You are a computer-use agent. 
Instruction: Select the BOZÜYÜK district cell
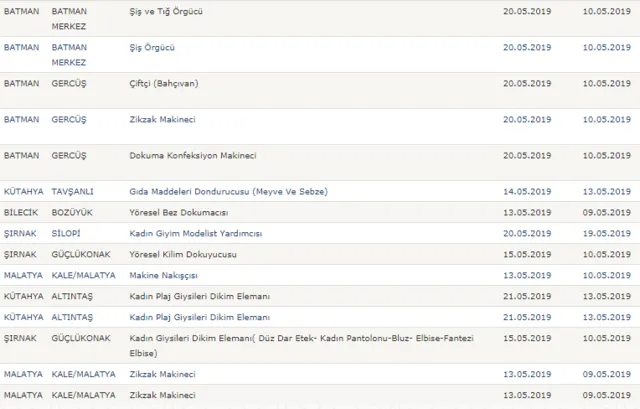pyautogui.click(x=72, y=212)
